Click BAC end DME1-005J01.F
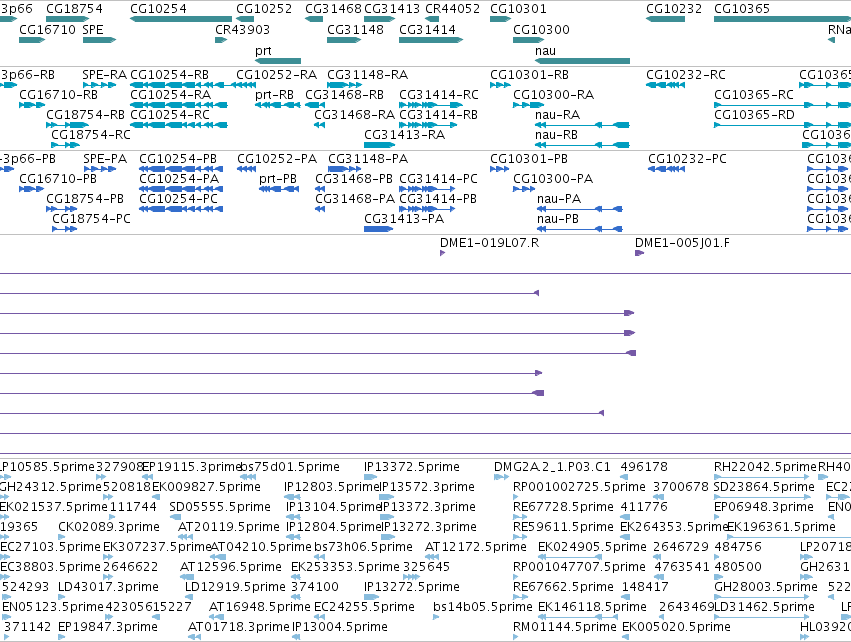 [682, 243]
